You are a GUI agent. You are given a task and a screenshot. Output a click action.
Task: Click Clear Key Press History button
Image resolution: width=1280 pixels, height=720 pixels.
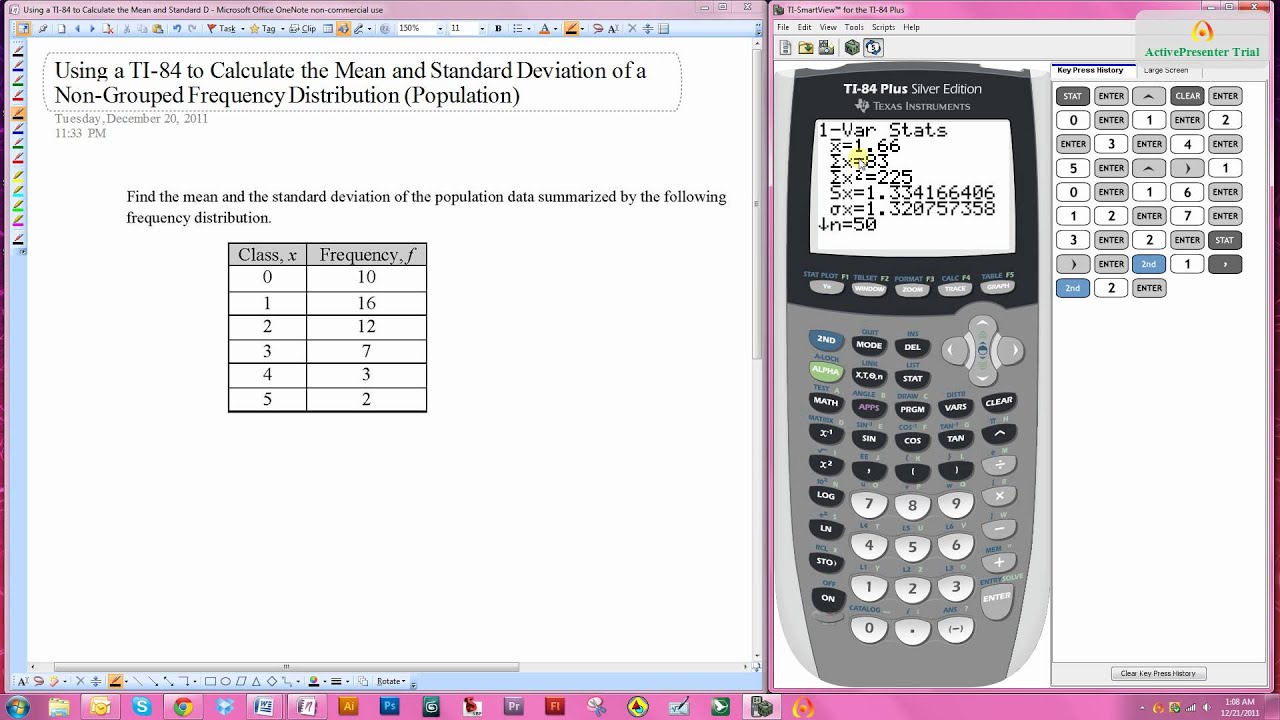point(1158,673)
